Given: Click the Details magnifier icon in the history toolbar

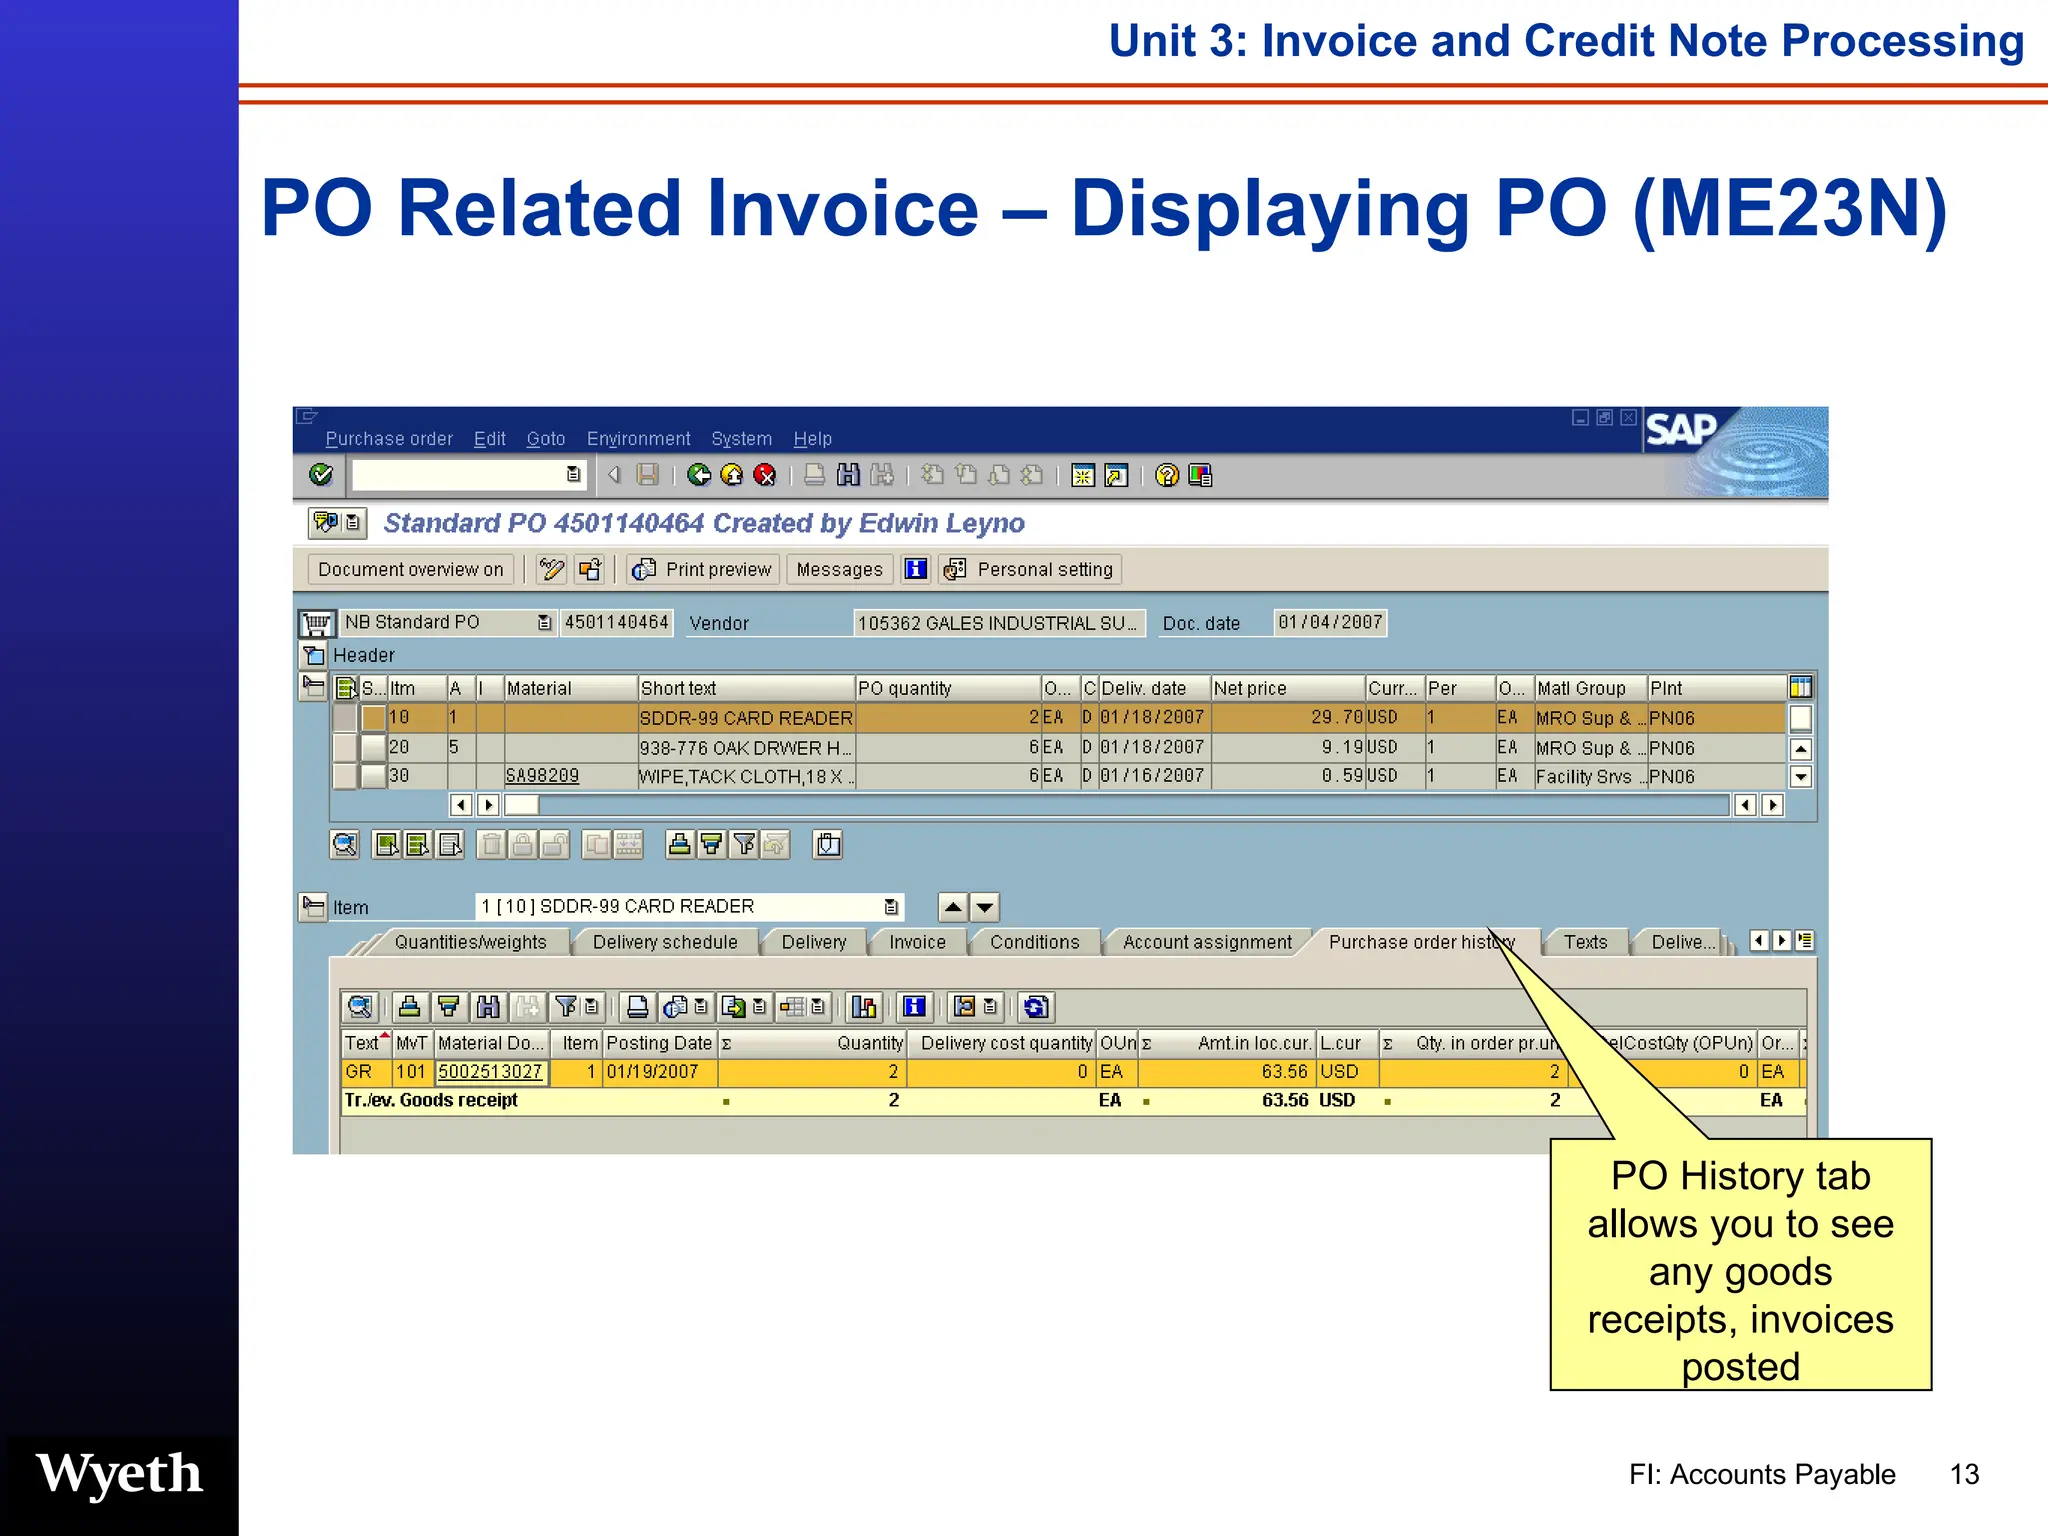Looking at the screenshot, I should click(x=359, y=1007).
